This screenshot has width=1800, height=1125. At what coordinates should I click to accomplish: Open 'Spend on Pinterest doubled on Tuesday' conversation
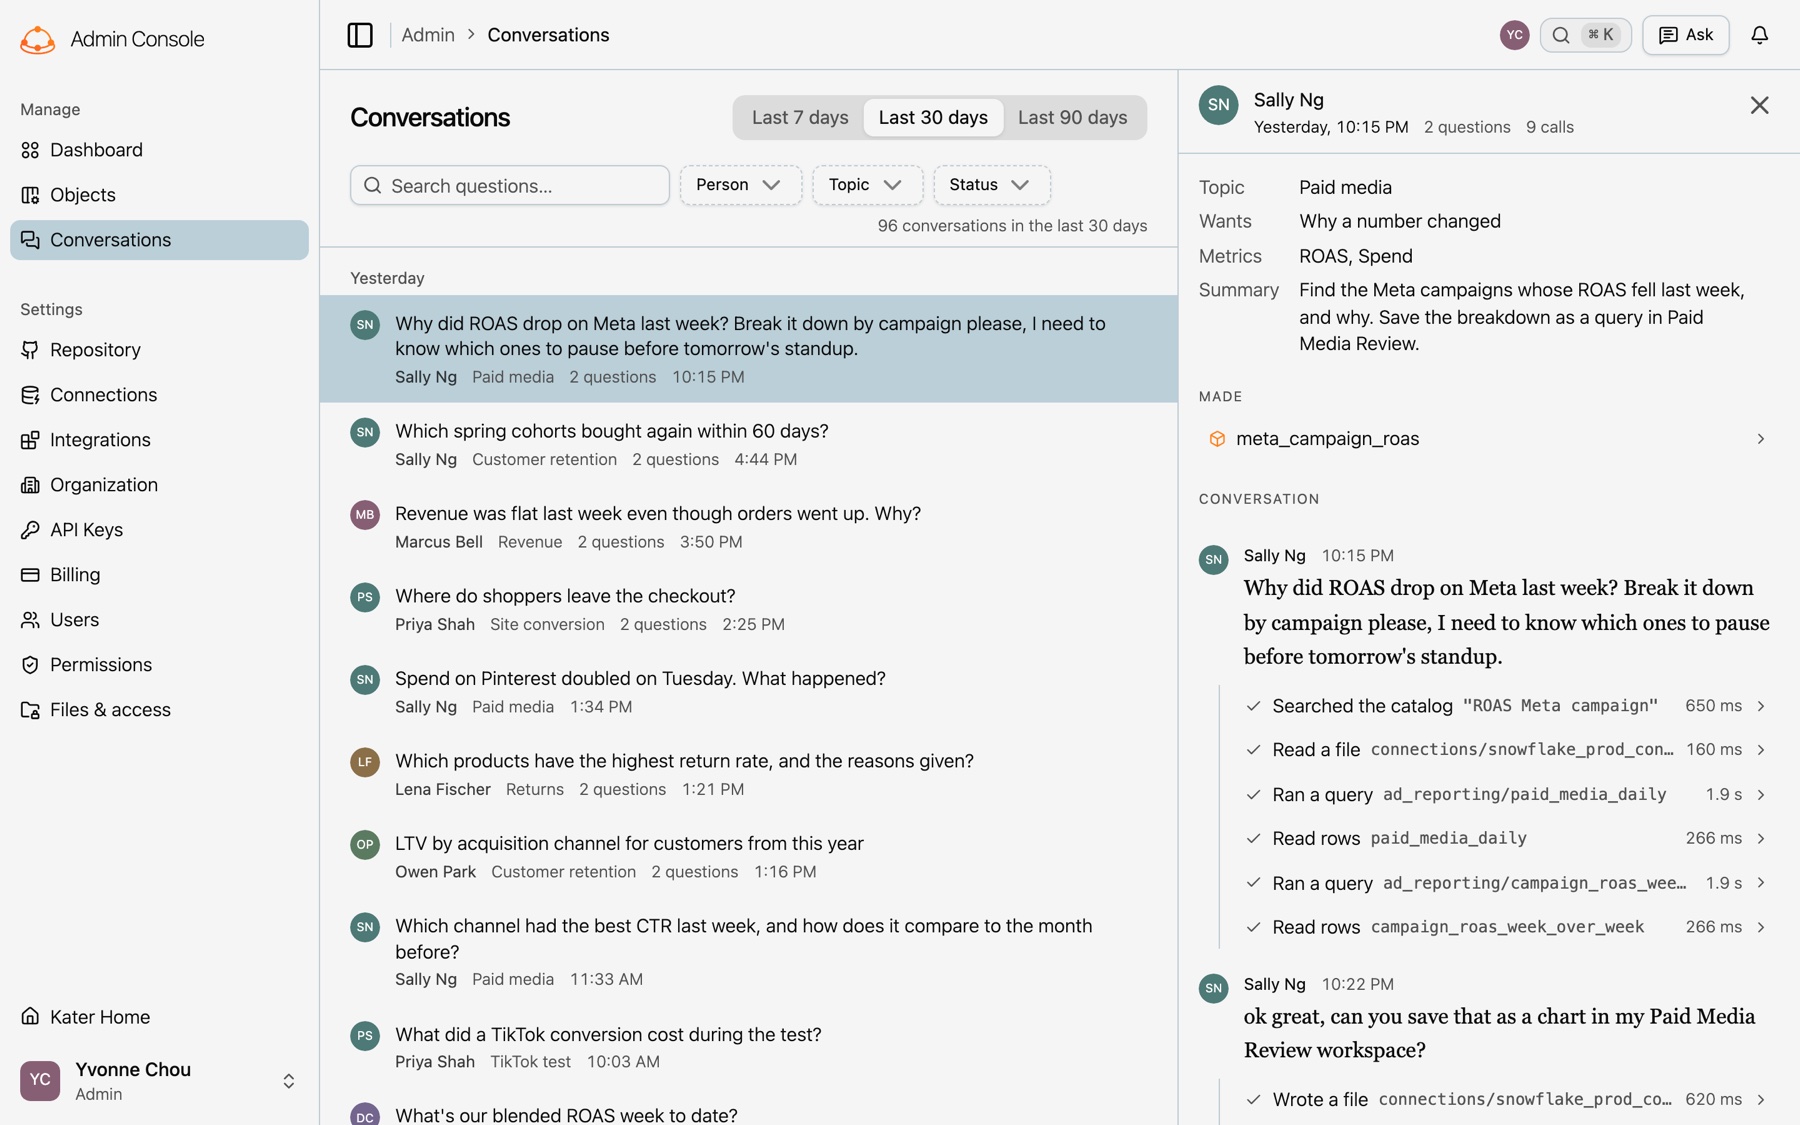pyautogui.click(x=748, y=691)
